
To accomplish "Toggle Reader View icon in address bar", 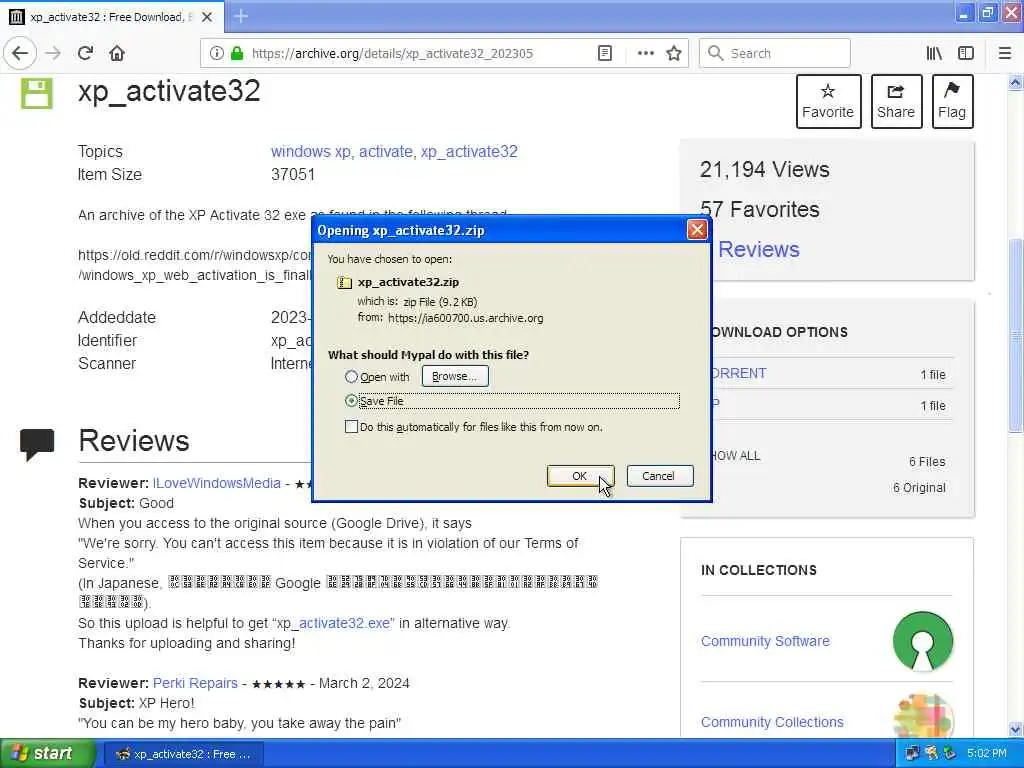I will point(605,53).
